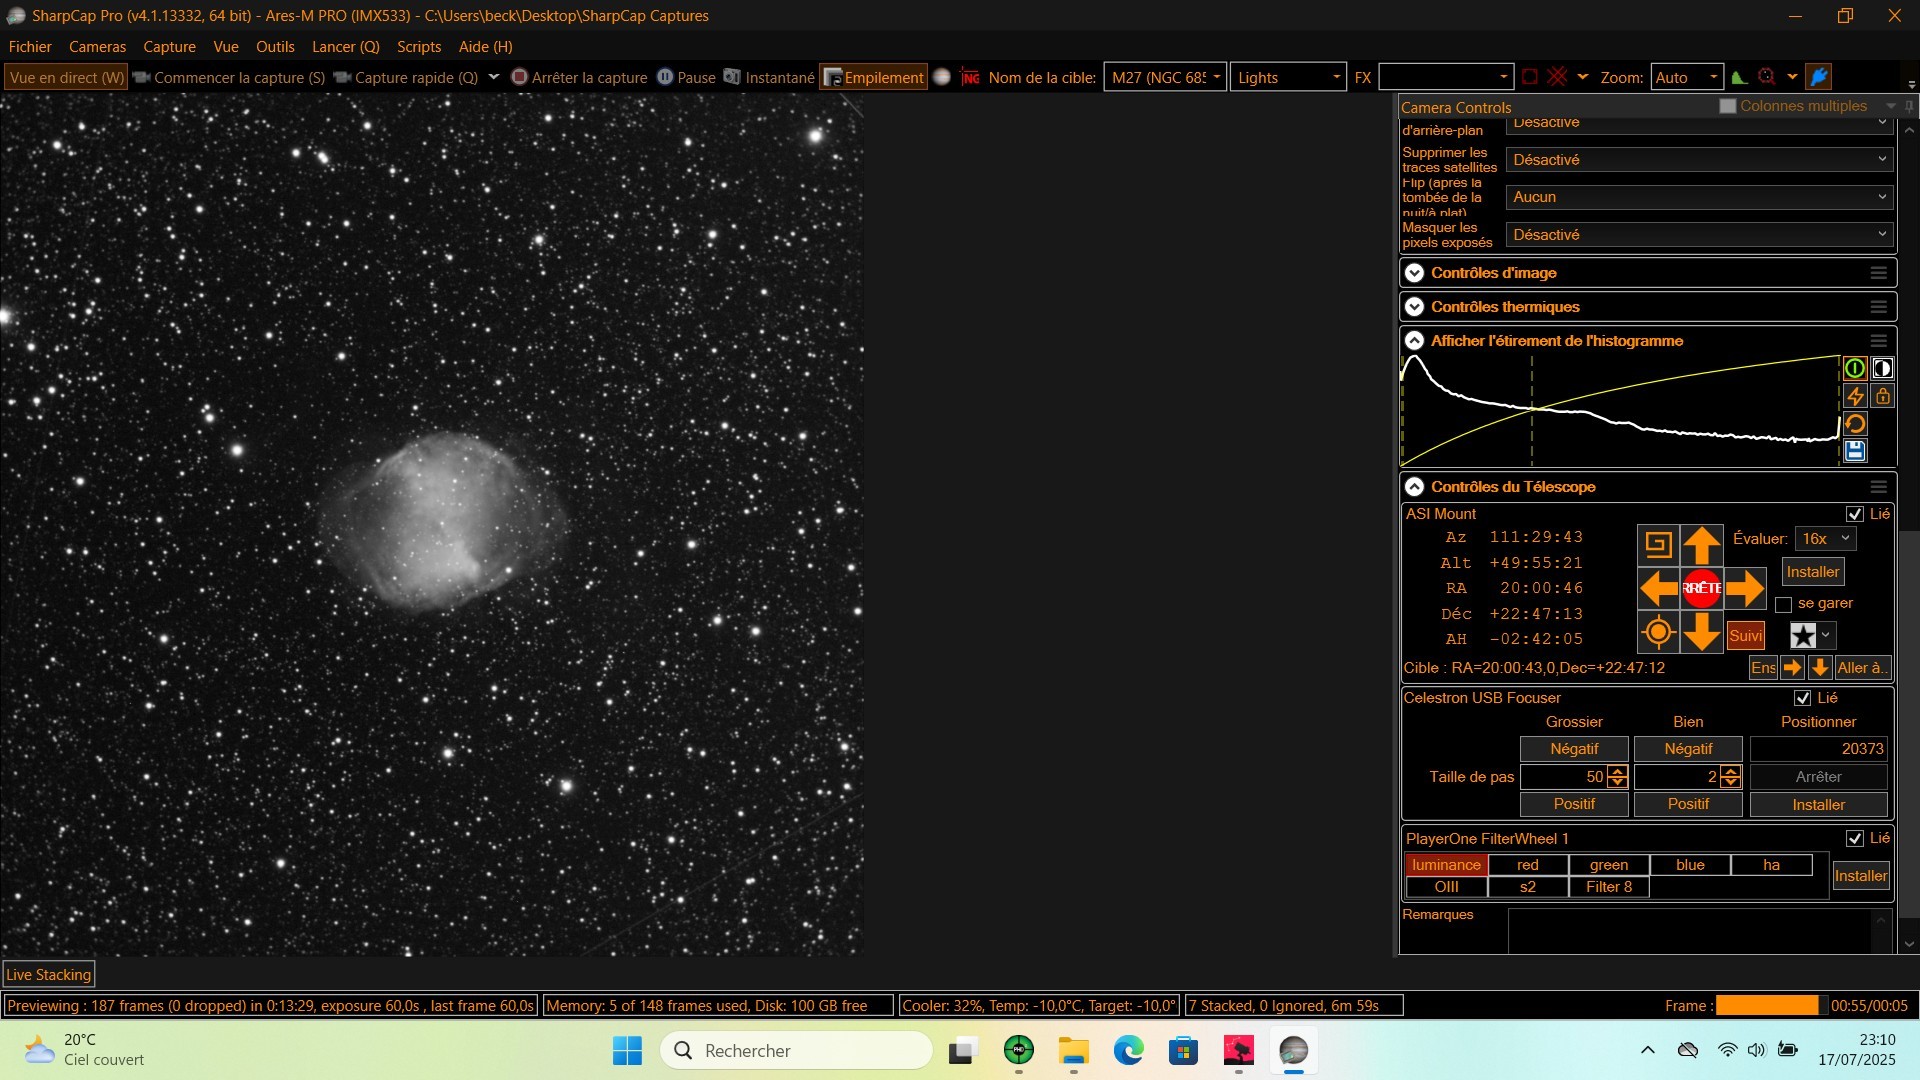Click the grey sphere icon after Empilement

pos(942,77)
